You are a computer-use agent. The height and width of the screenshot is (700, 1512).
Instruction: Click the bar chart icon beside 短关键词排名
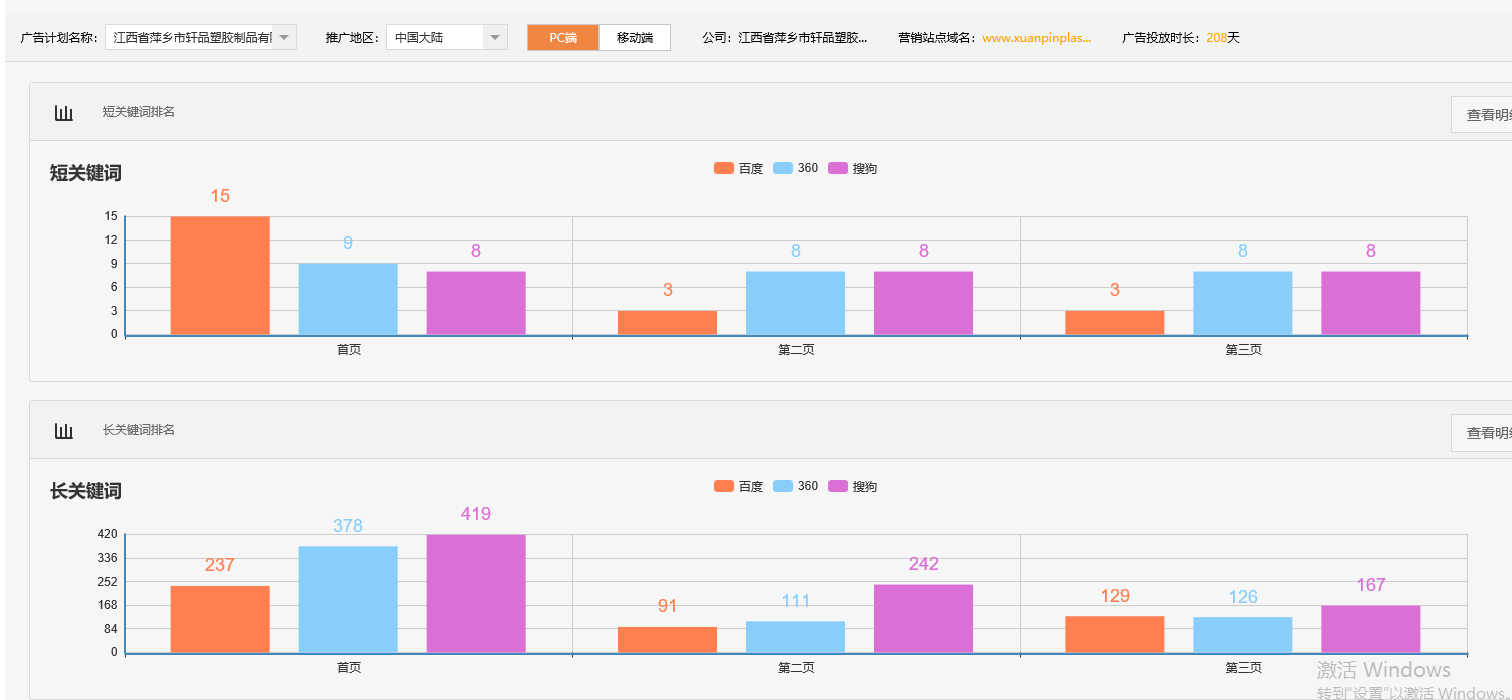63,112
